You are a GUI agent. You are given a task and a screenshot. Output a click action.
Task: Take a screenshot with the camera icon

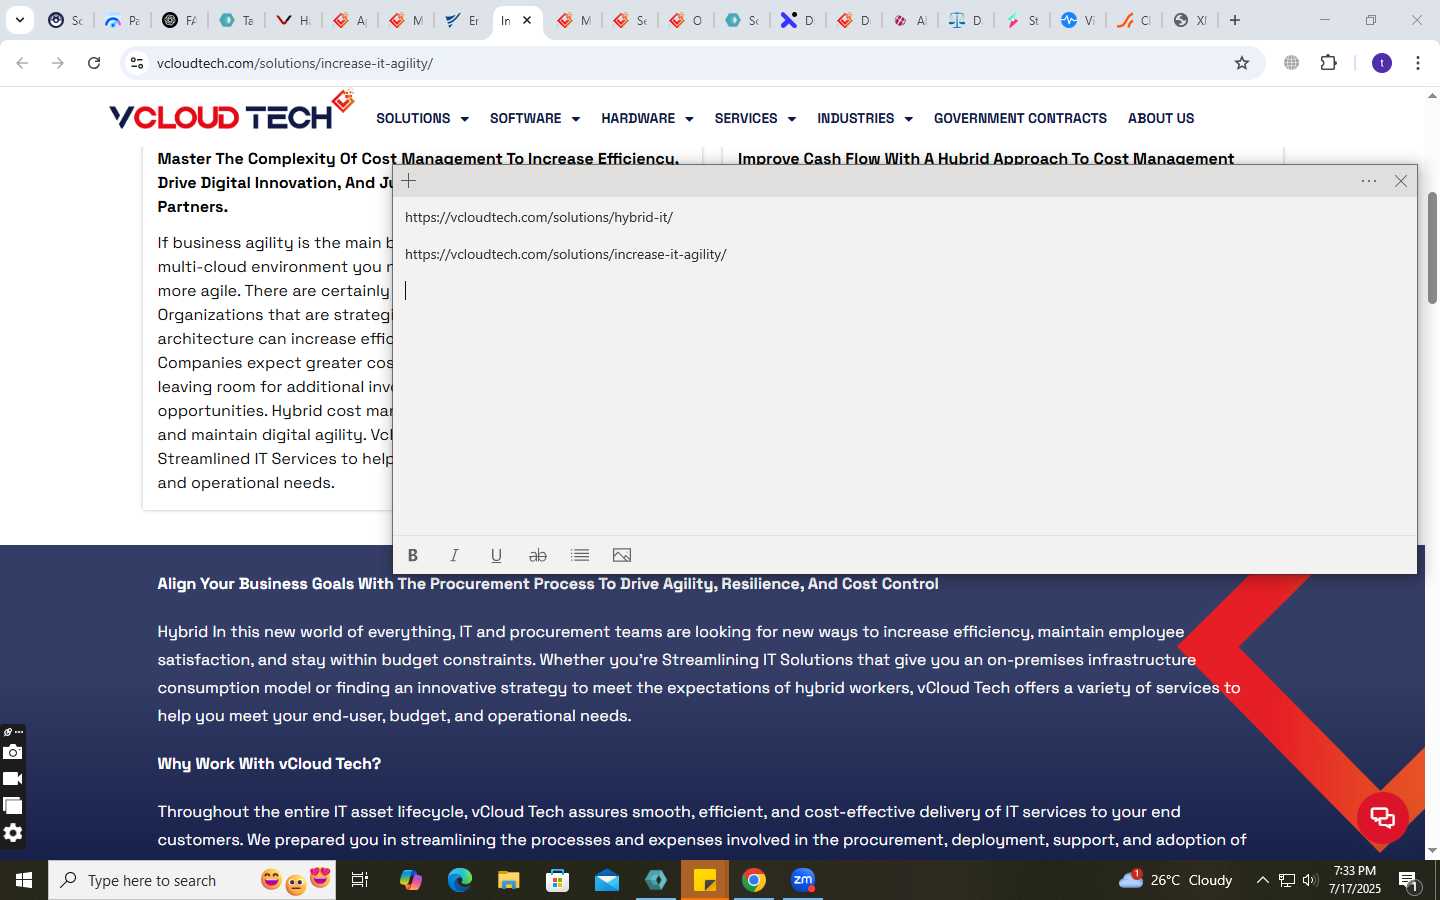tap(12, 752)
